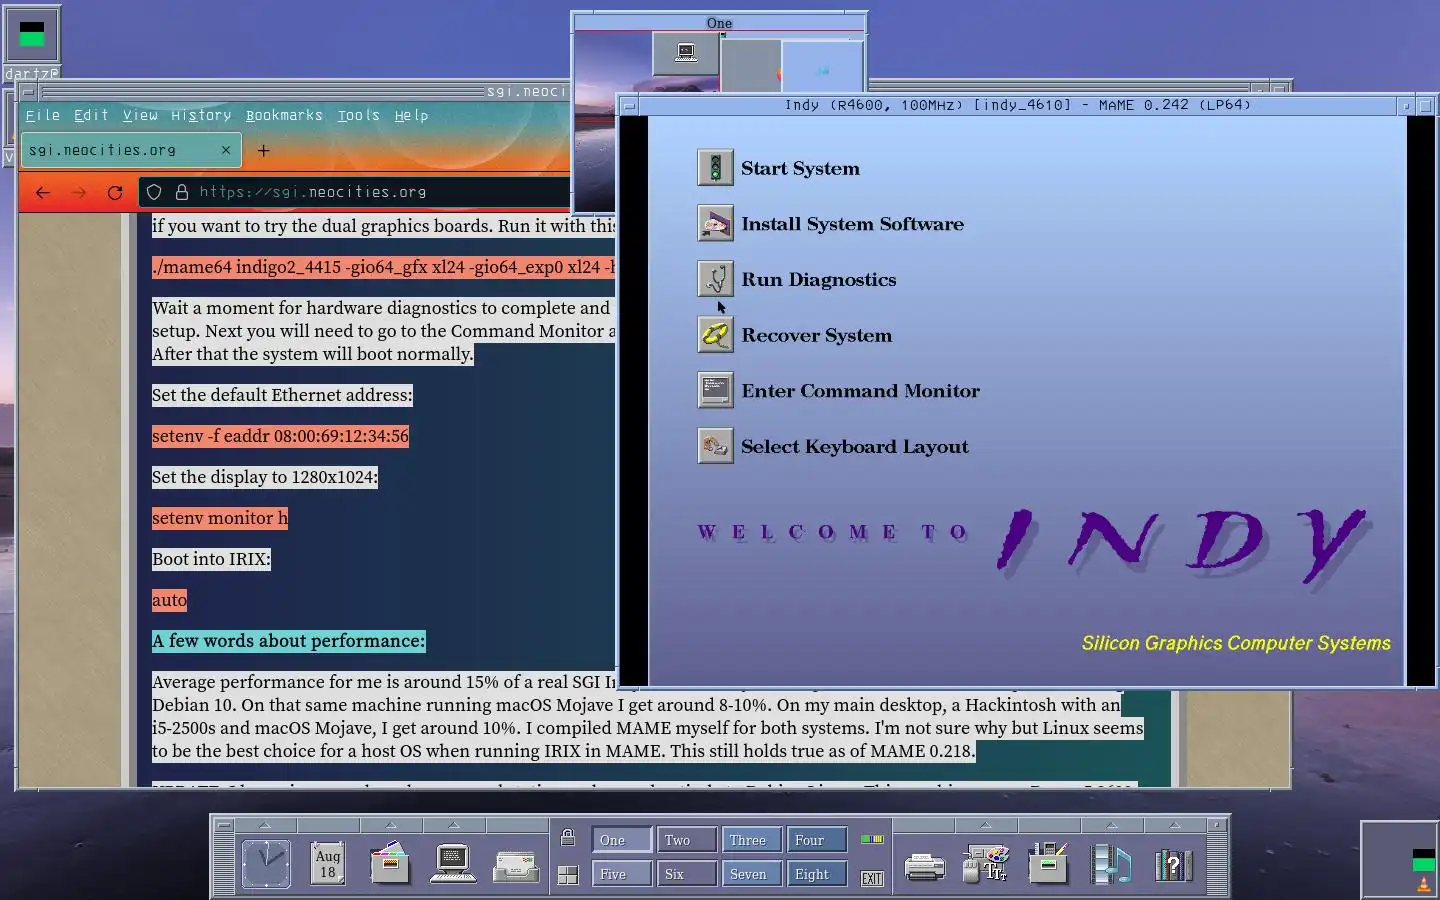
Task: Go forward in Firefox
Action: (x=79, y=192)
